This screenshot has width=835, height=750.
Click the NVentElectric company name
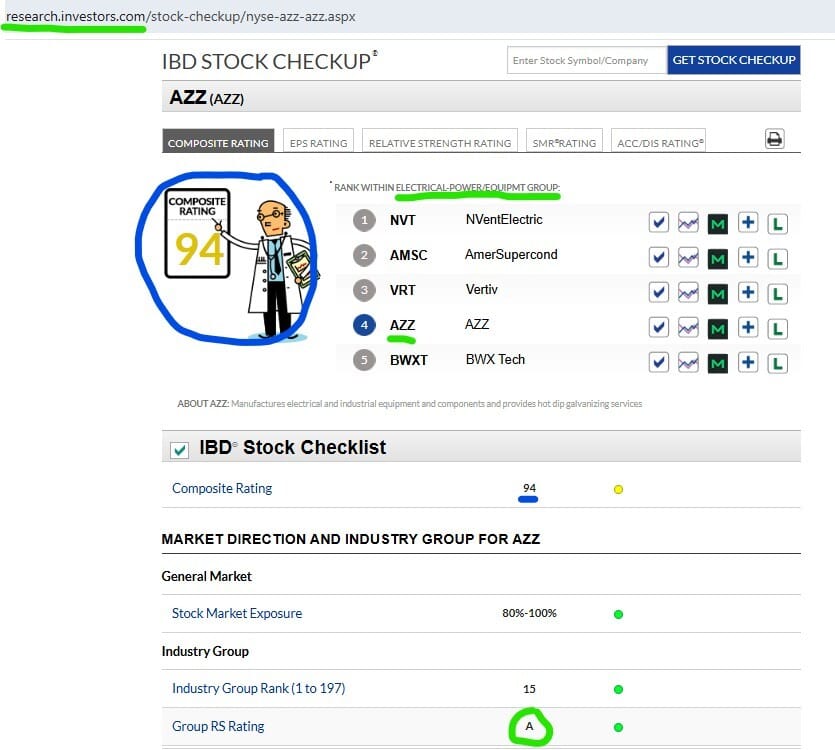(x=504, y=219)
